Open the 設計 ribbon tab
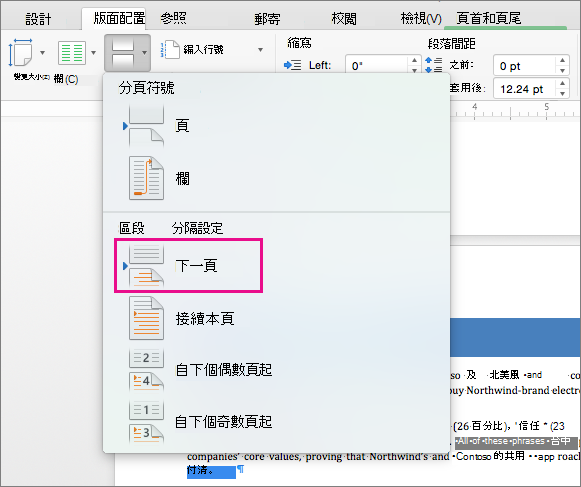 tap(38, 19)
